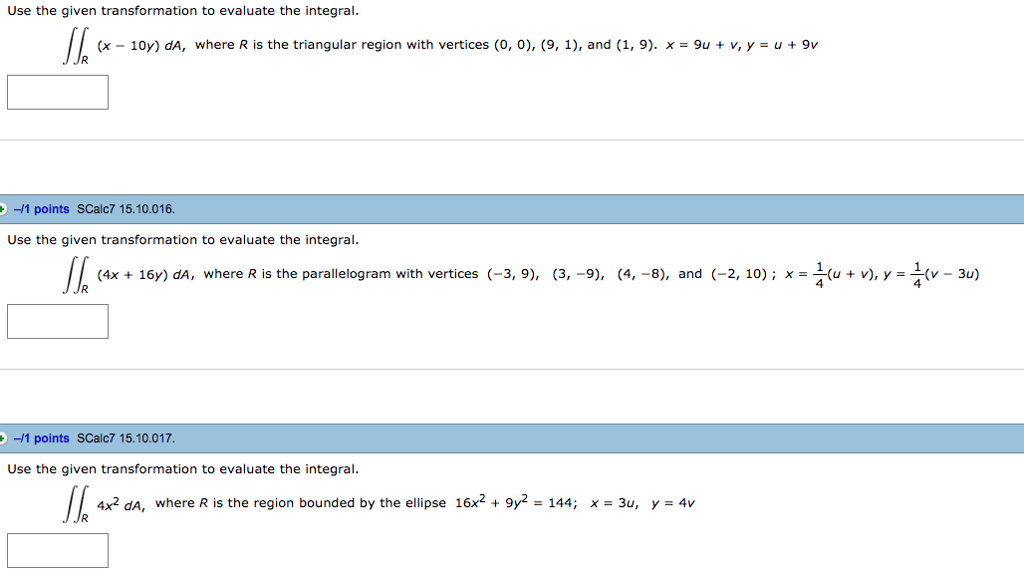Expand details with the plus icon for 15.10.017
Viewport: 1024px width, 577px height.
[x=3, y=439]
